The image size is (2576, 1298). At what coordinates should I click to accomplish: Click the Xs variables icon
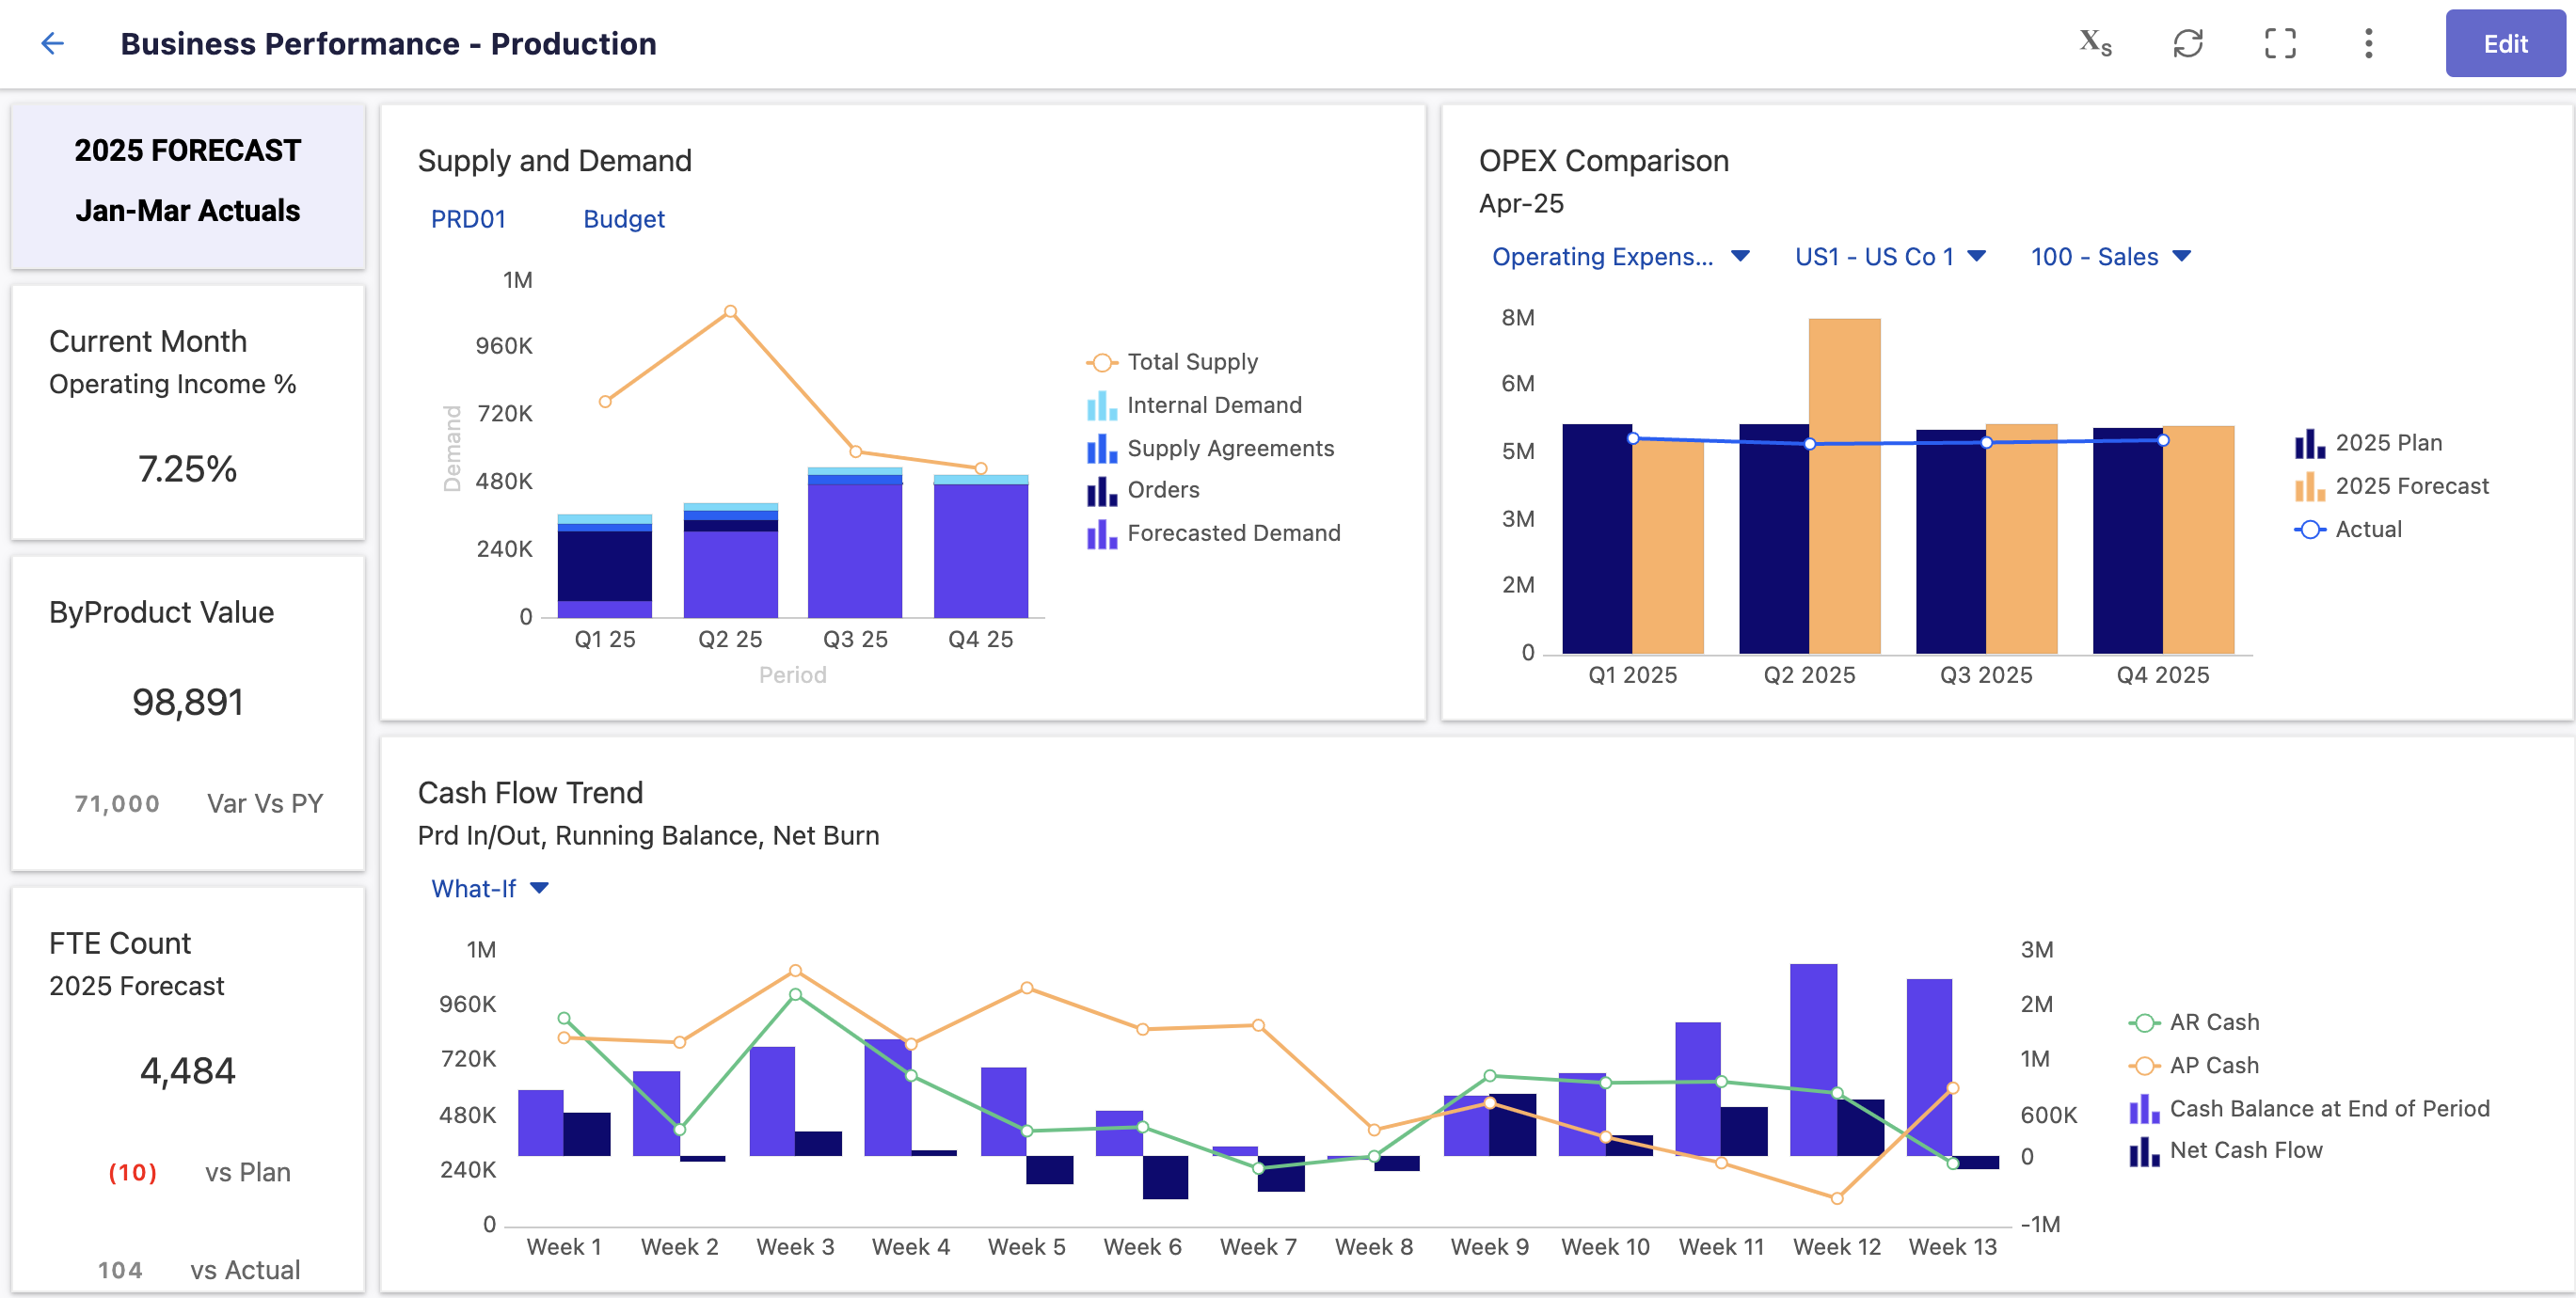2095,43
